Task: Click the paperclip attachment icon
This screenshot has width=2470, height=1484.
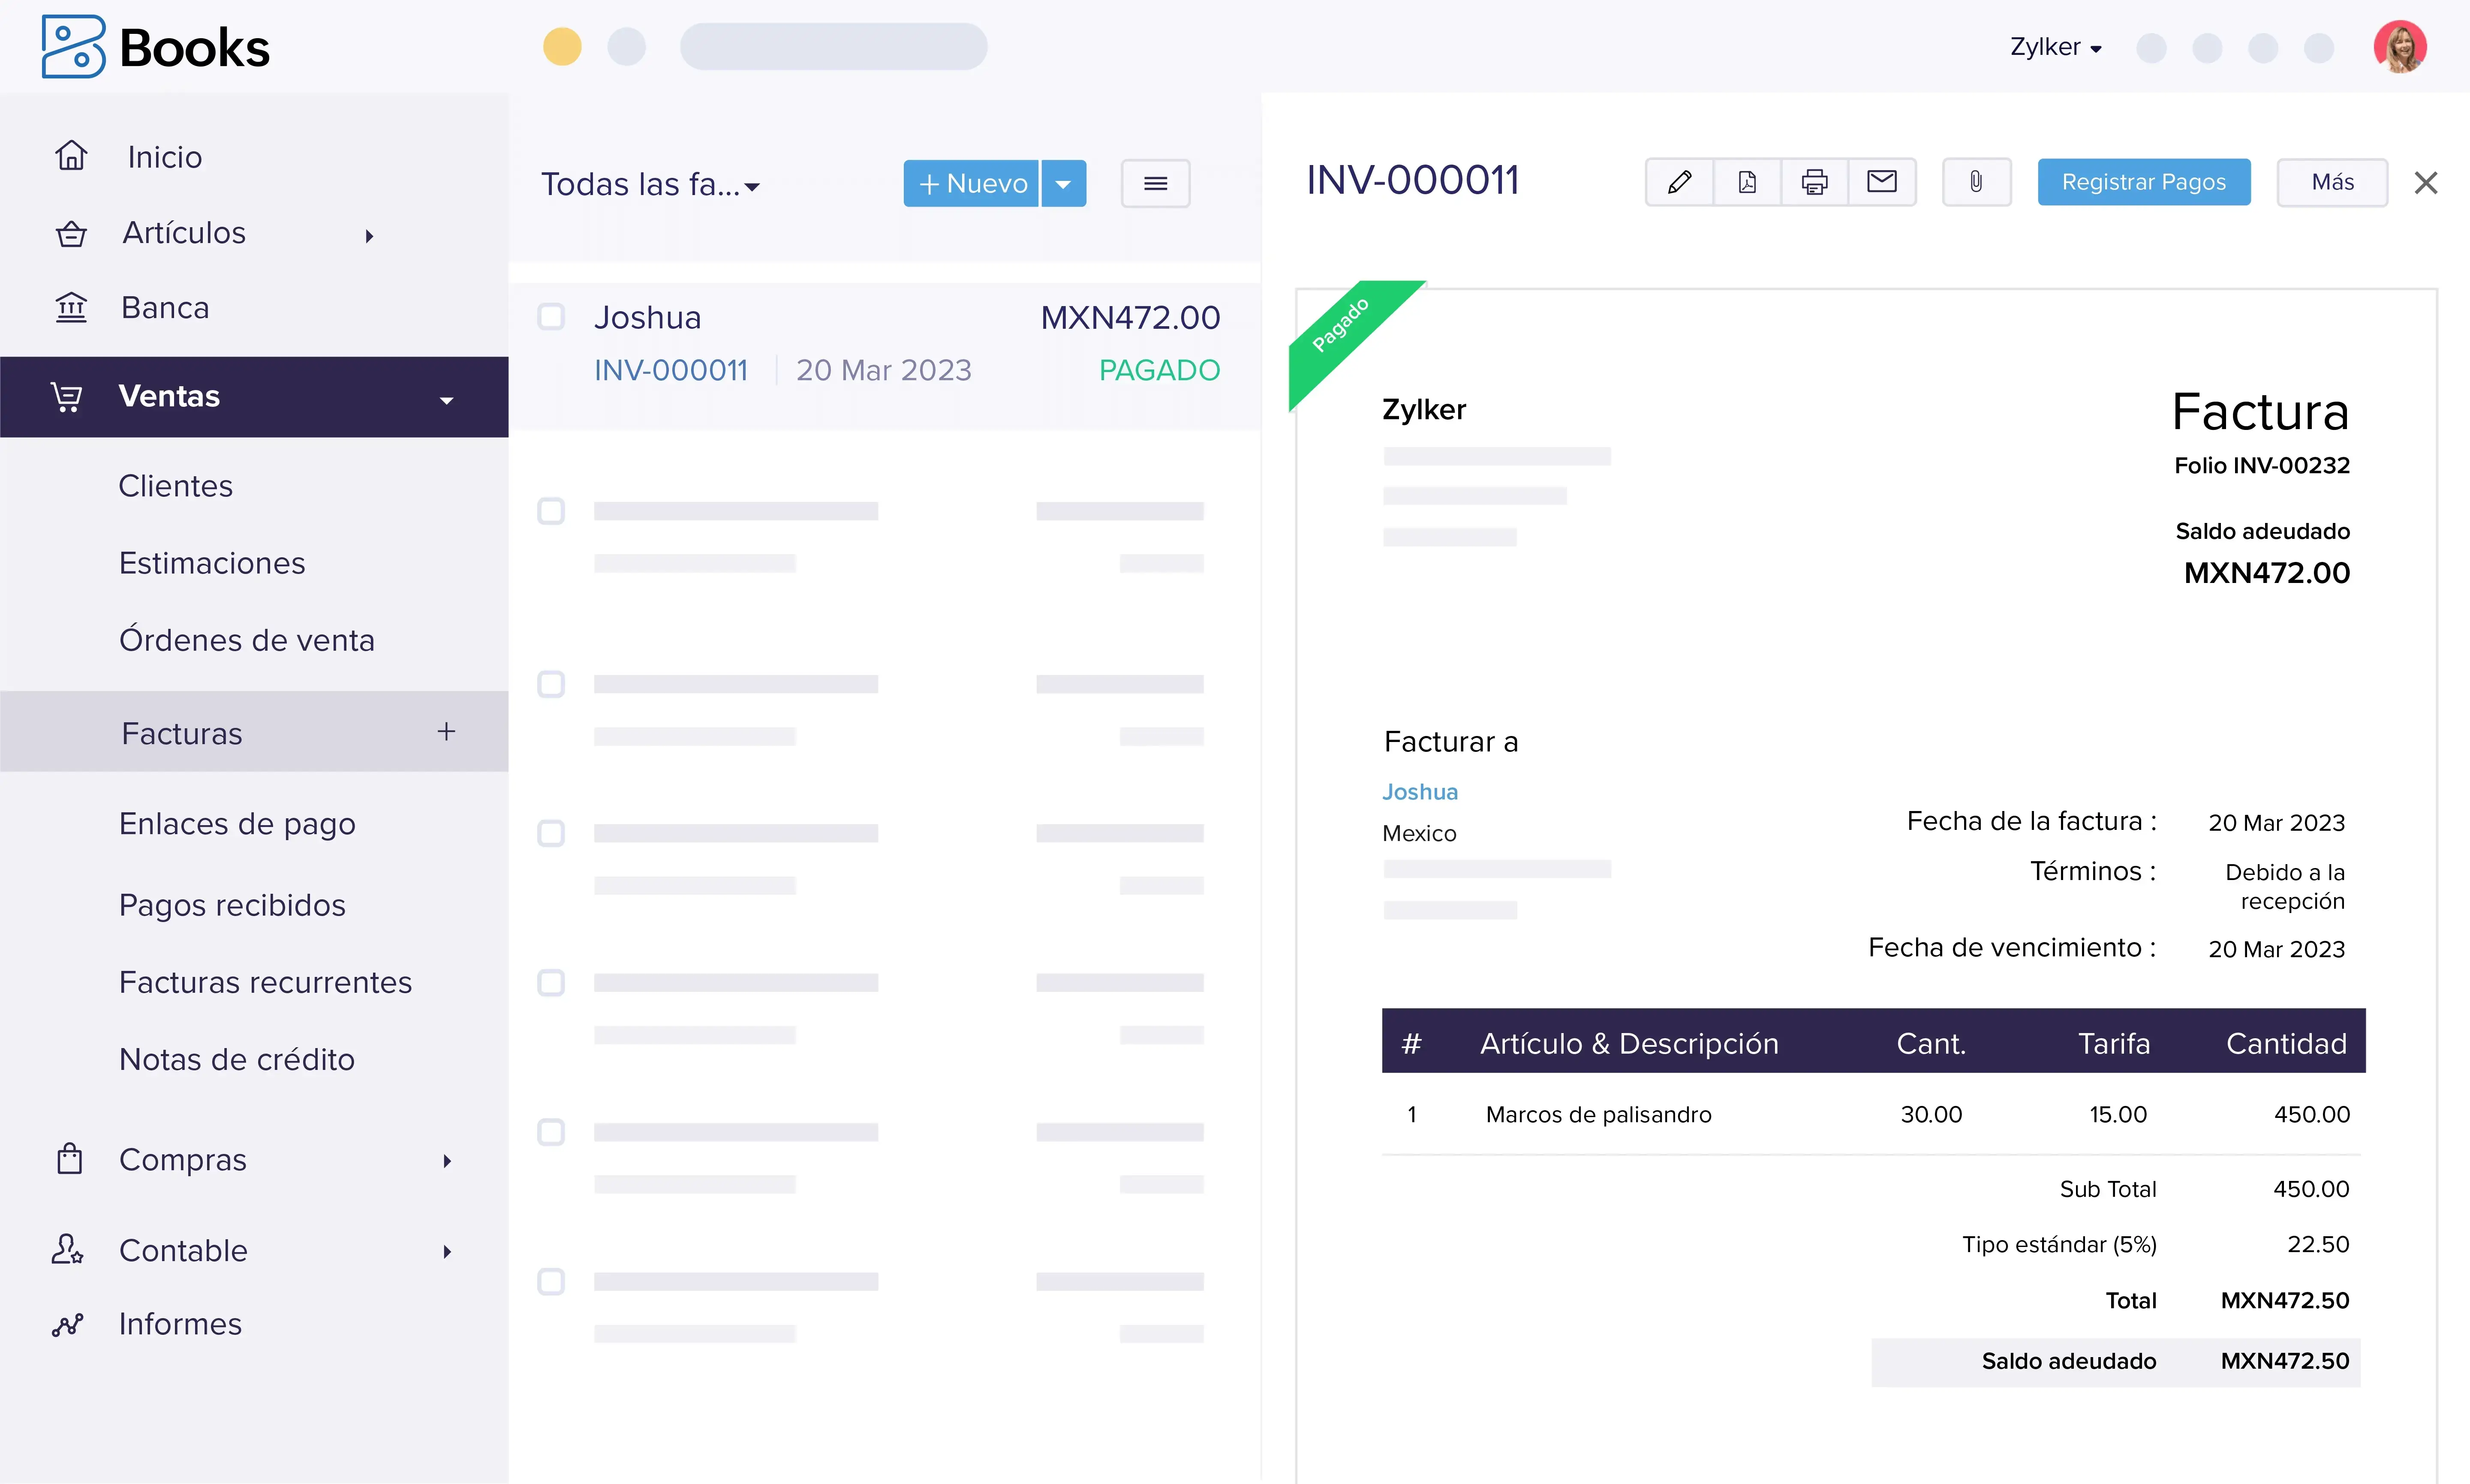Action: coord(1976,182)
